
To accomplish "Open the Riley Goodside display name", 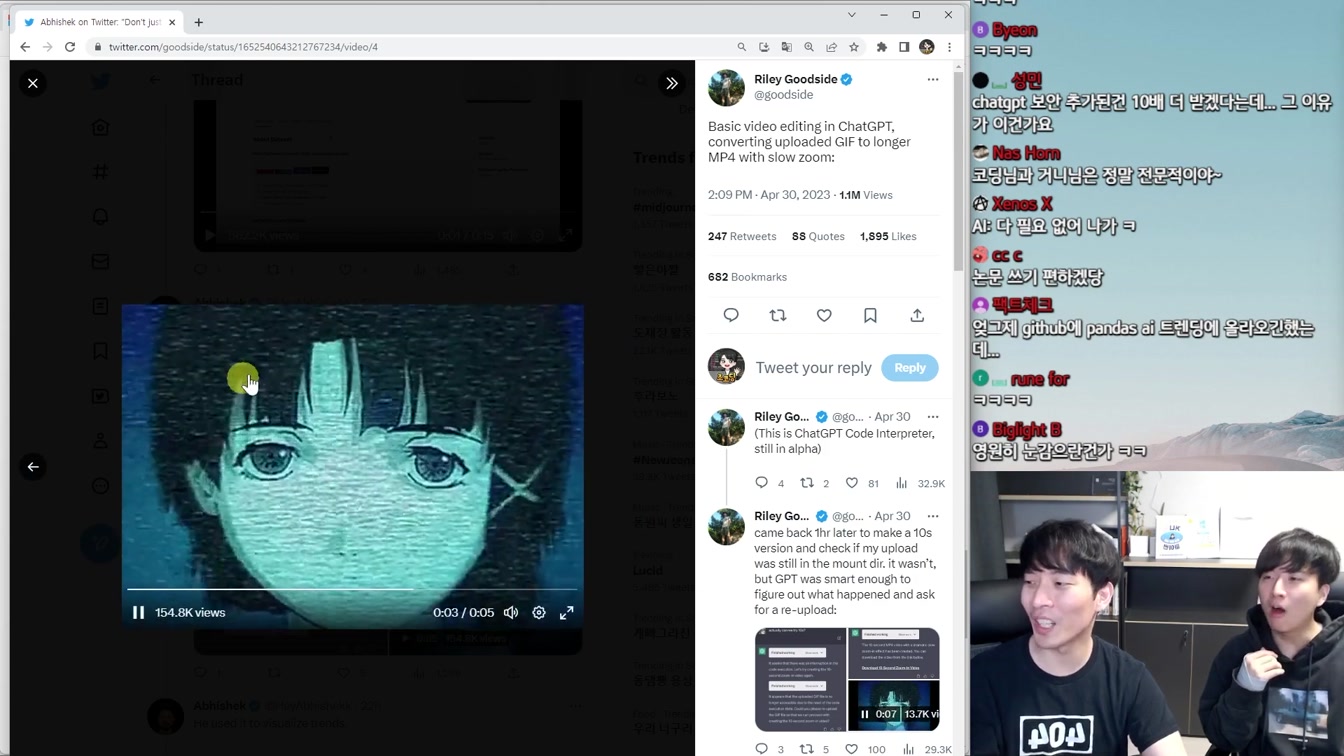I will (x=796, y=79).
